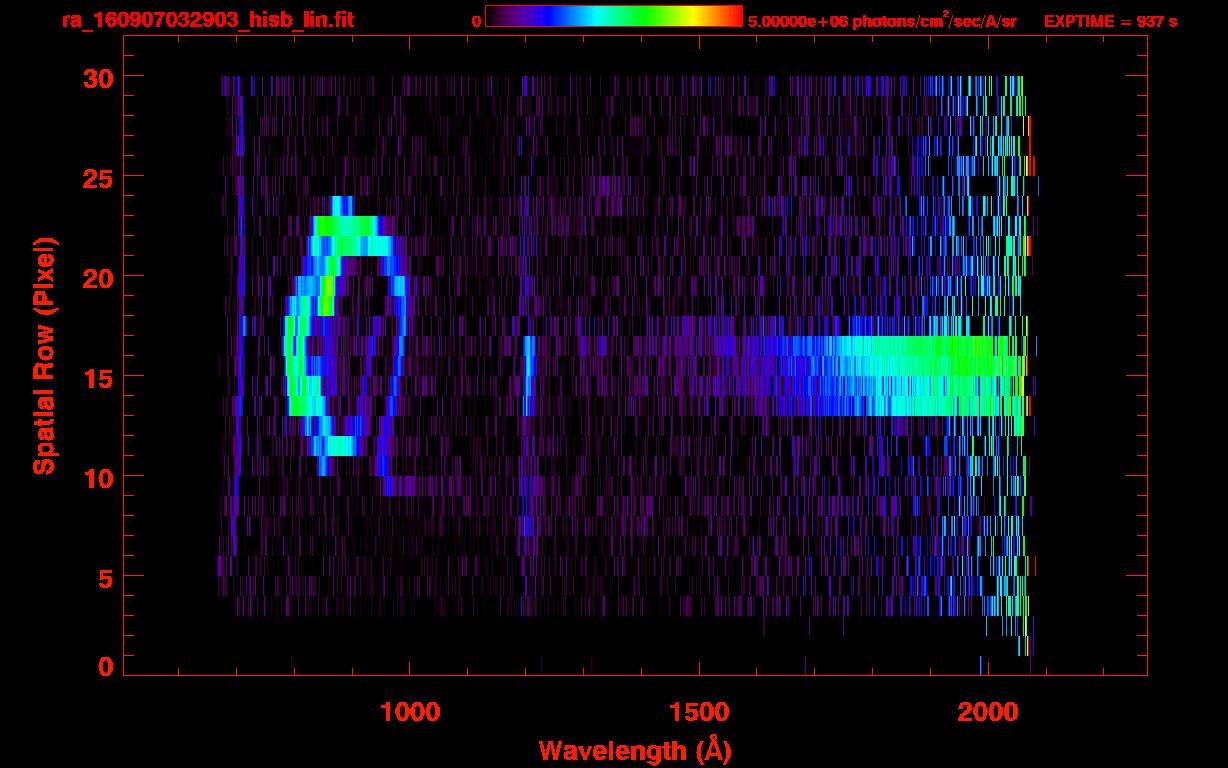Click the color bar minimum label 0

click(476, 21)
